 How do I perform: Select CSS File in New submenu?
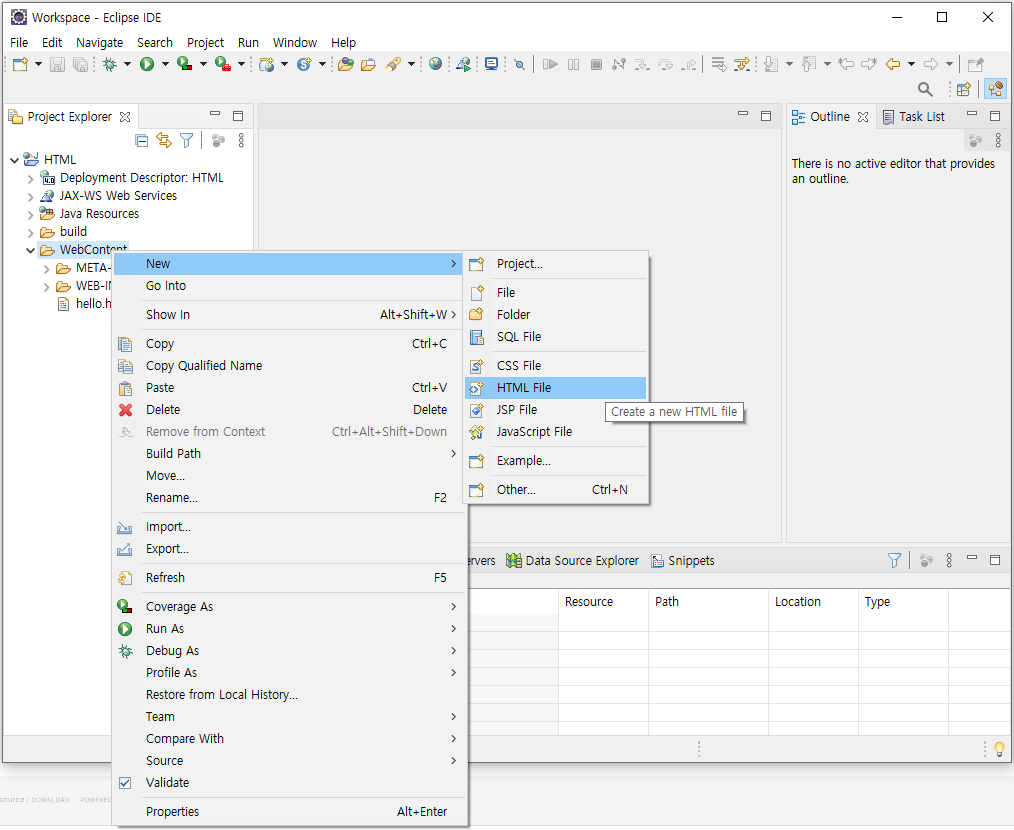(x=556, y=366)
